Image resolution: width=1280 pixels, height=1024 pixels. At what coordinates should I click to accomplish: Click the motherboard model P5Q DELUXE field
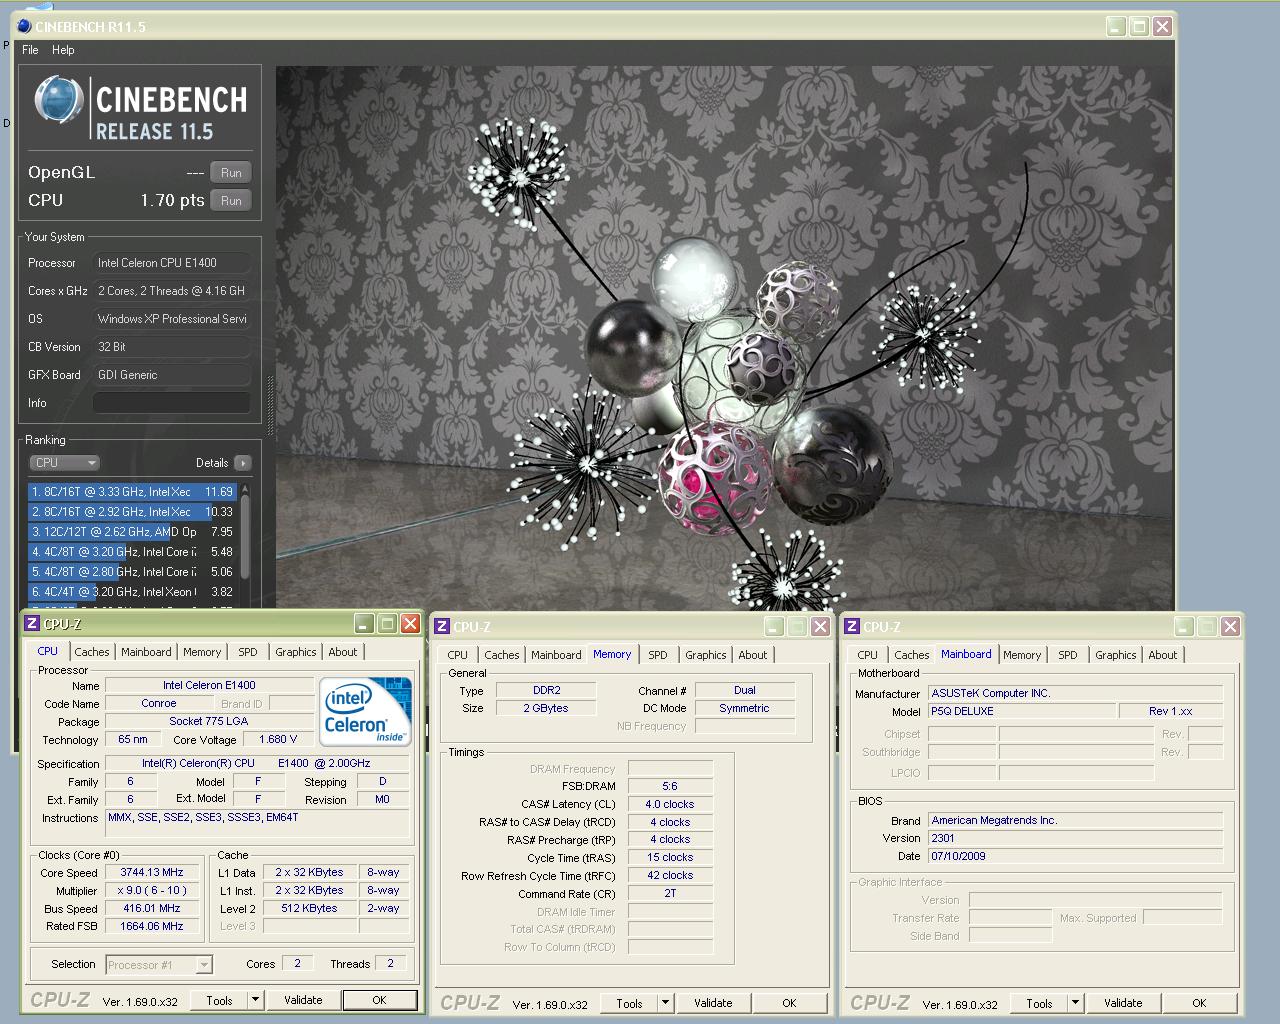point(1022,711)
